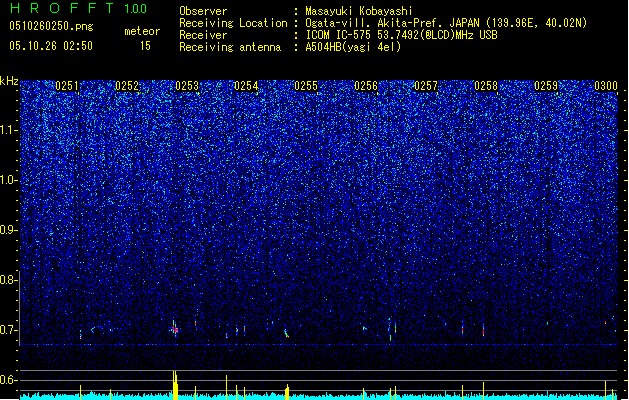This screenshot has height=400, width=629.
Task: Select the antenna value A504HB(yagi 4el)
Action: pyautogui.click(x=353, y=47)
